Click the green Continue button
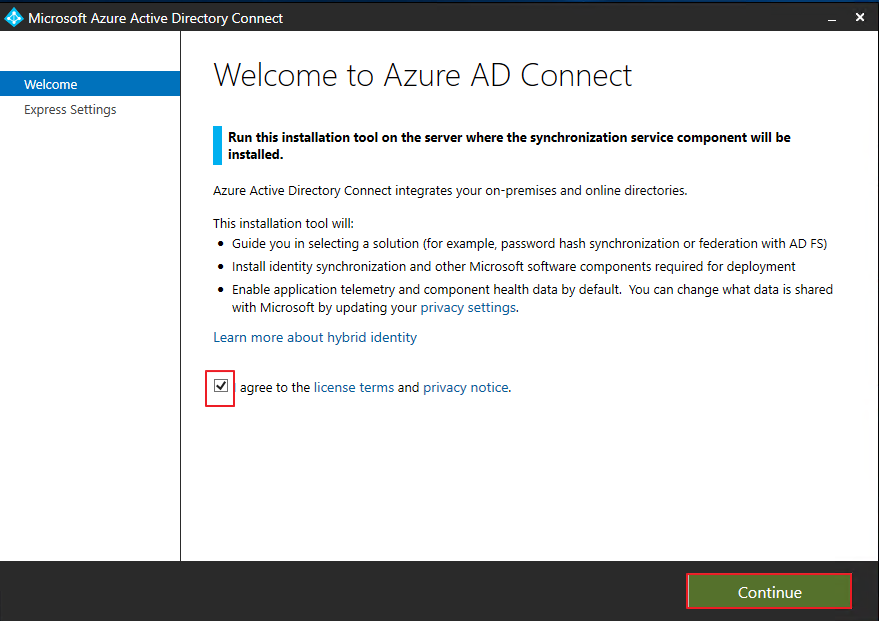The width and height of the screenshot is (879, 621). point(769,591)
